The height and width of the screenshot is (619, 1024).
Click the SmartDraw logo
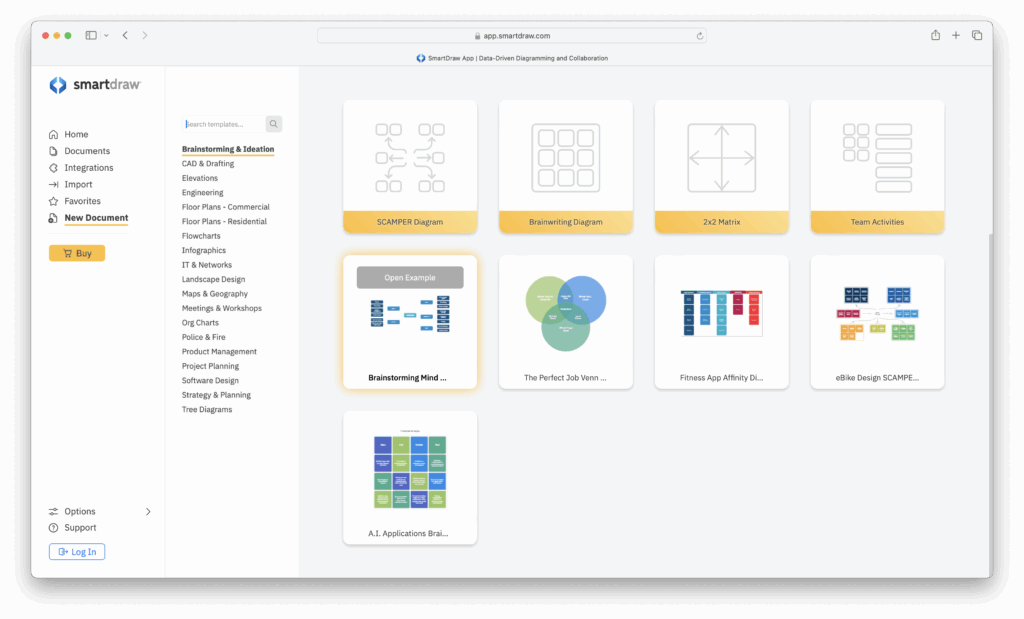pyautogui.click(x=95, y=85)
